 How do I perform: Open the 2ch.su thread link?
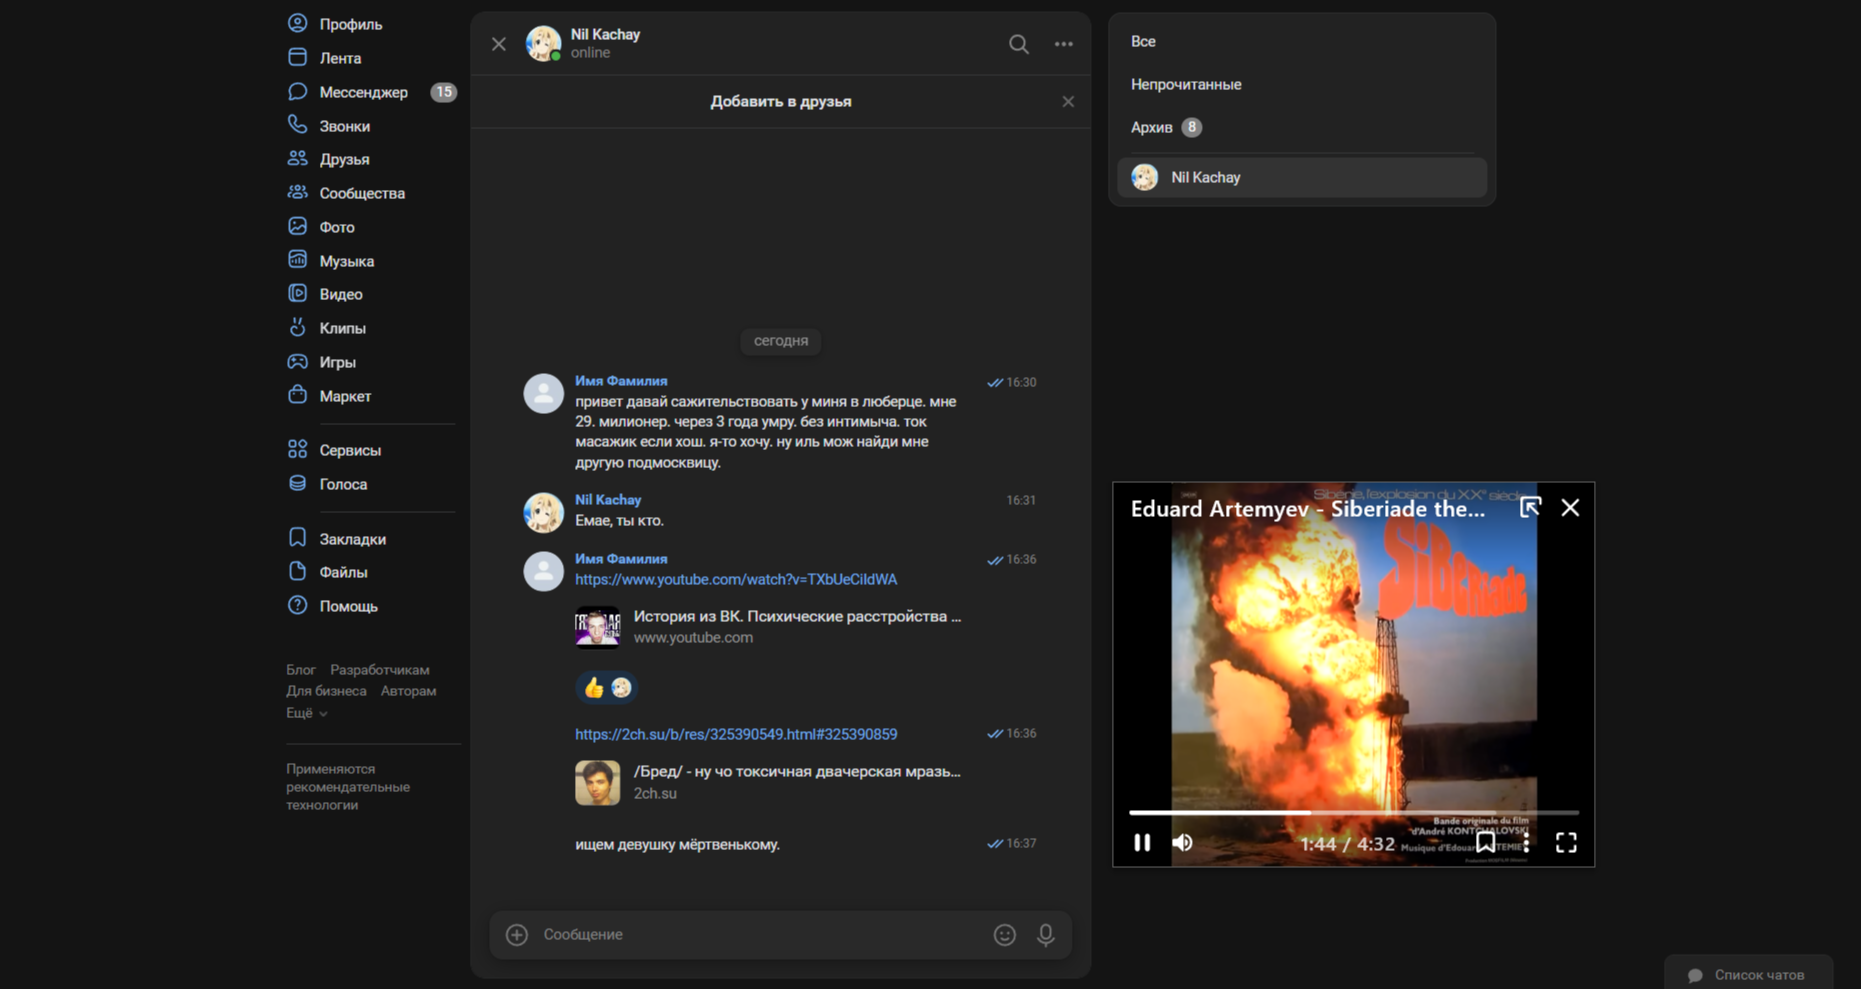coord(736,734)
